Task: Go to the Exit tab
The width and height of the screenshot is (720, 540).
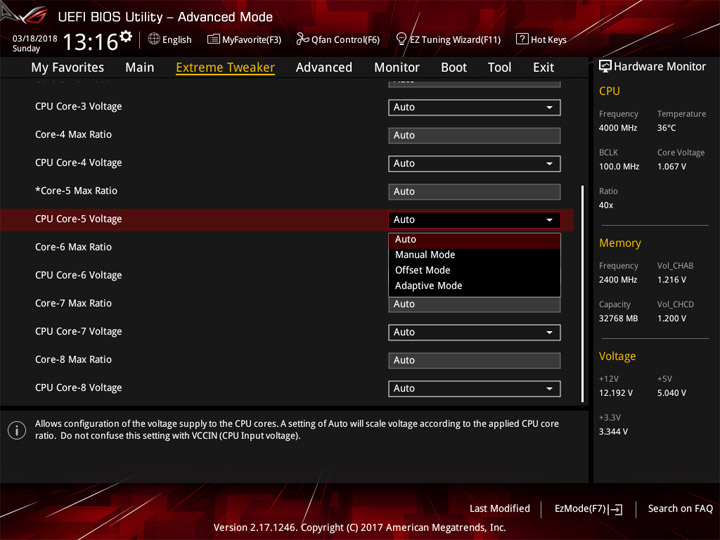Action: (543, 68)
